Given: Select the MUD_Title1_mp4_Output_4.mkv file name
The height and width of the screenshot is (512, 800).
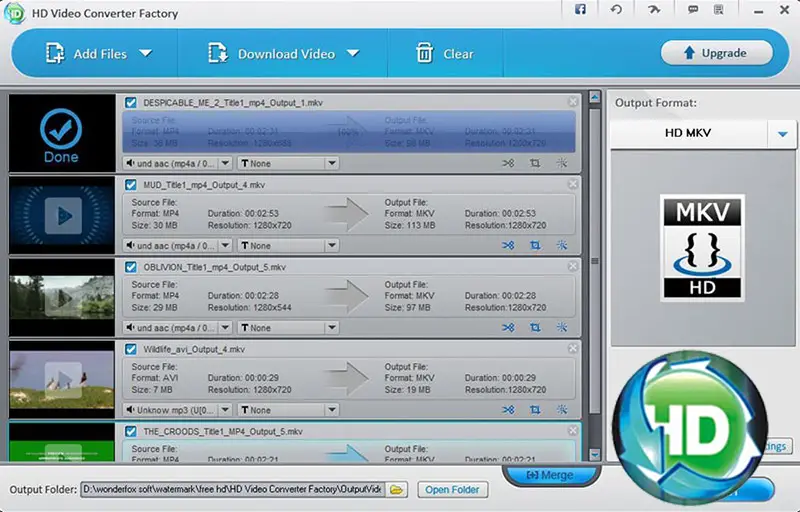Looking at the screenshot, I should pos(204,185).
